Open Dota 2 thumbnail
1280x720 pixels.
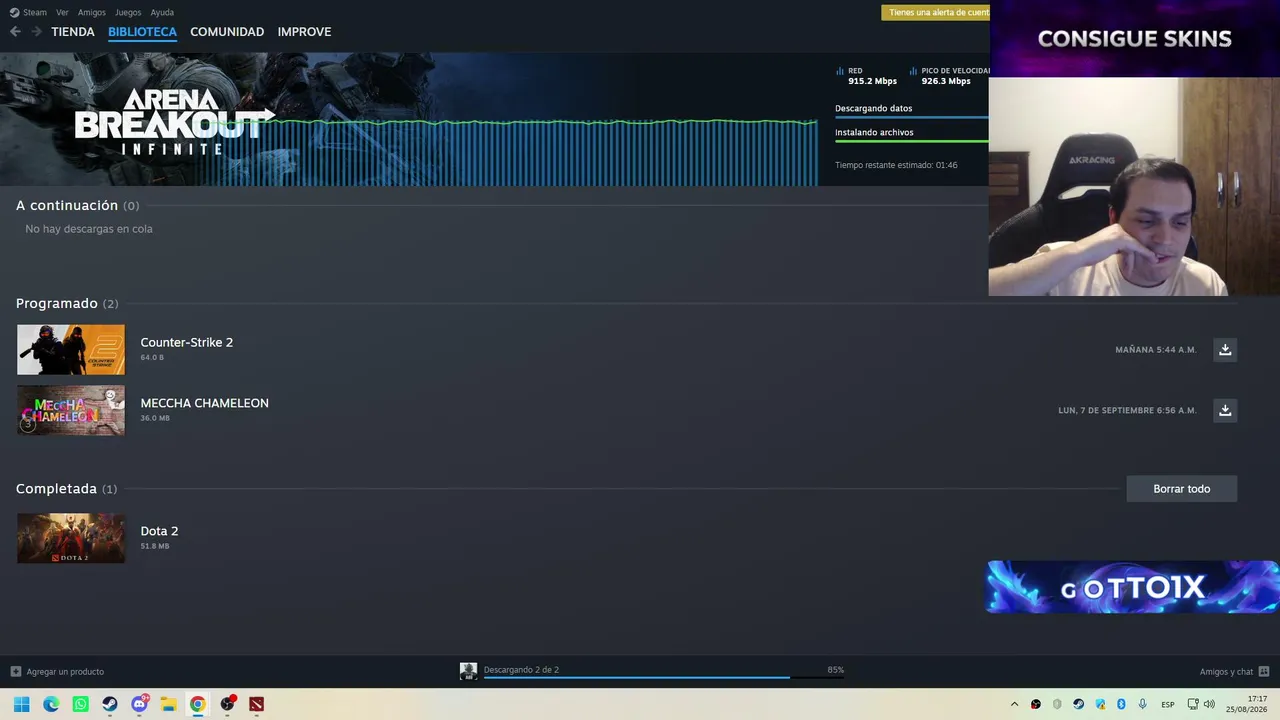(71, 538)
